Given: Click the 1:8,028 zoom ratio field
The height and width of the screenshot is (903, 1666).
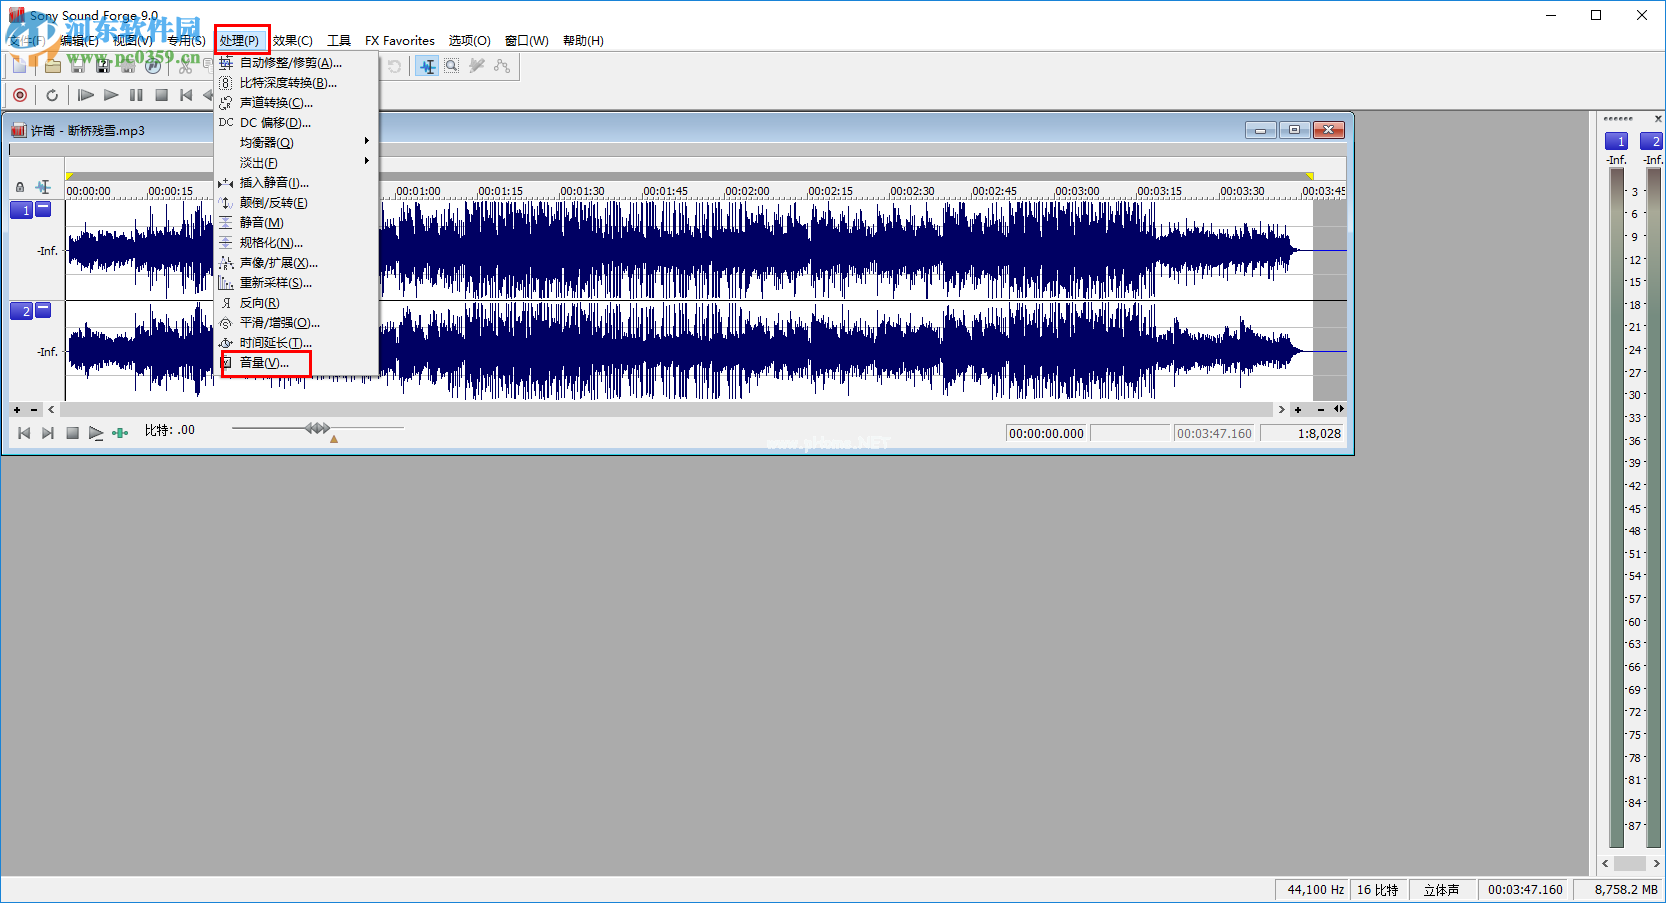Looking at the screenshot, I should tap(1302, 433).
